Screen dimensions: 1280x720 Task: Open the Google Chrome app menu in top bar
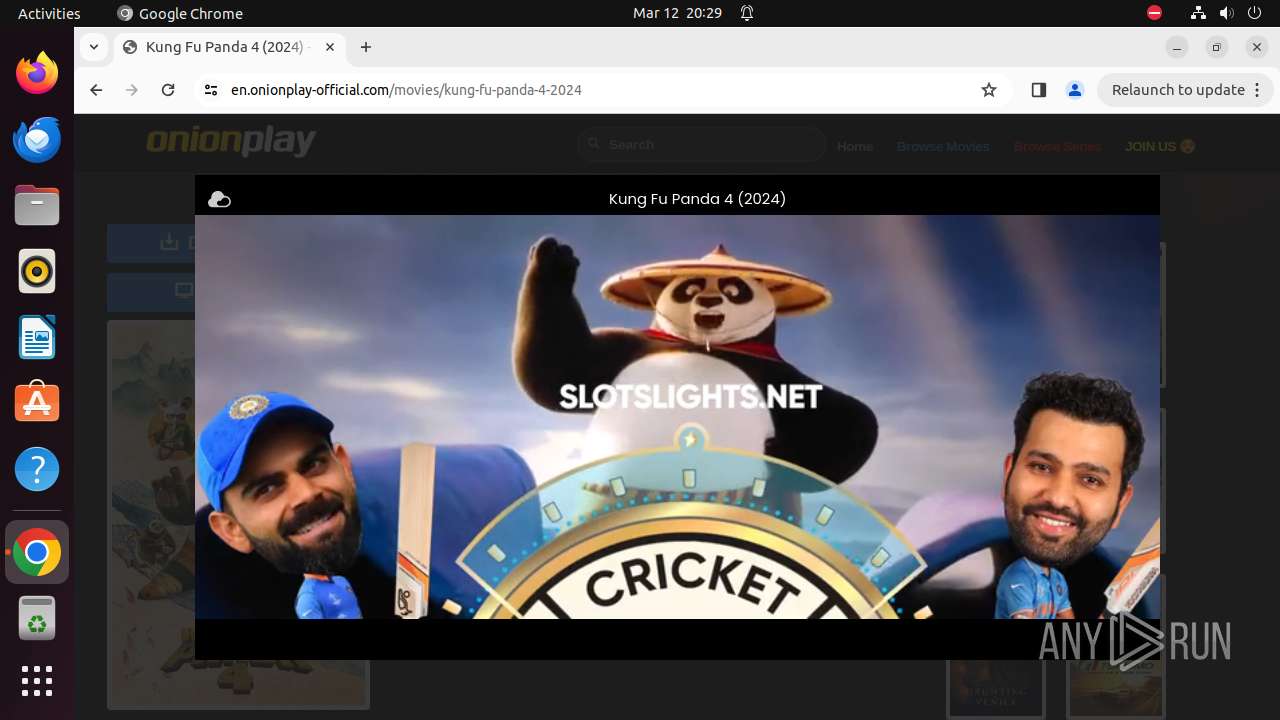(180, 13)
